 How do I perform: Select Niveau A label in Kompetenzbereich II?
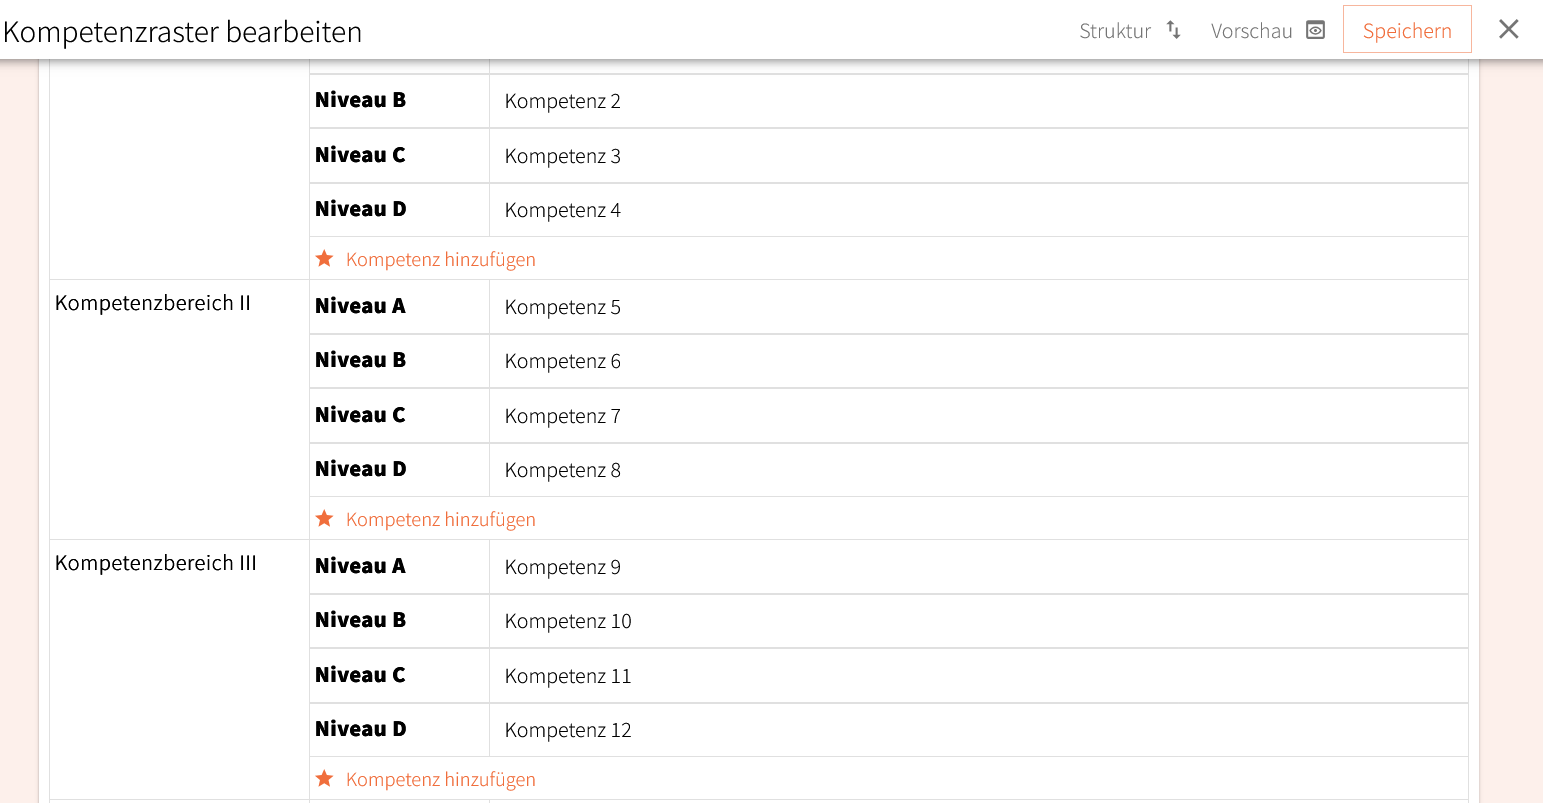(x=360, y=306)
